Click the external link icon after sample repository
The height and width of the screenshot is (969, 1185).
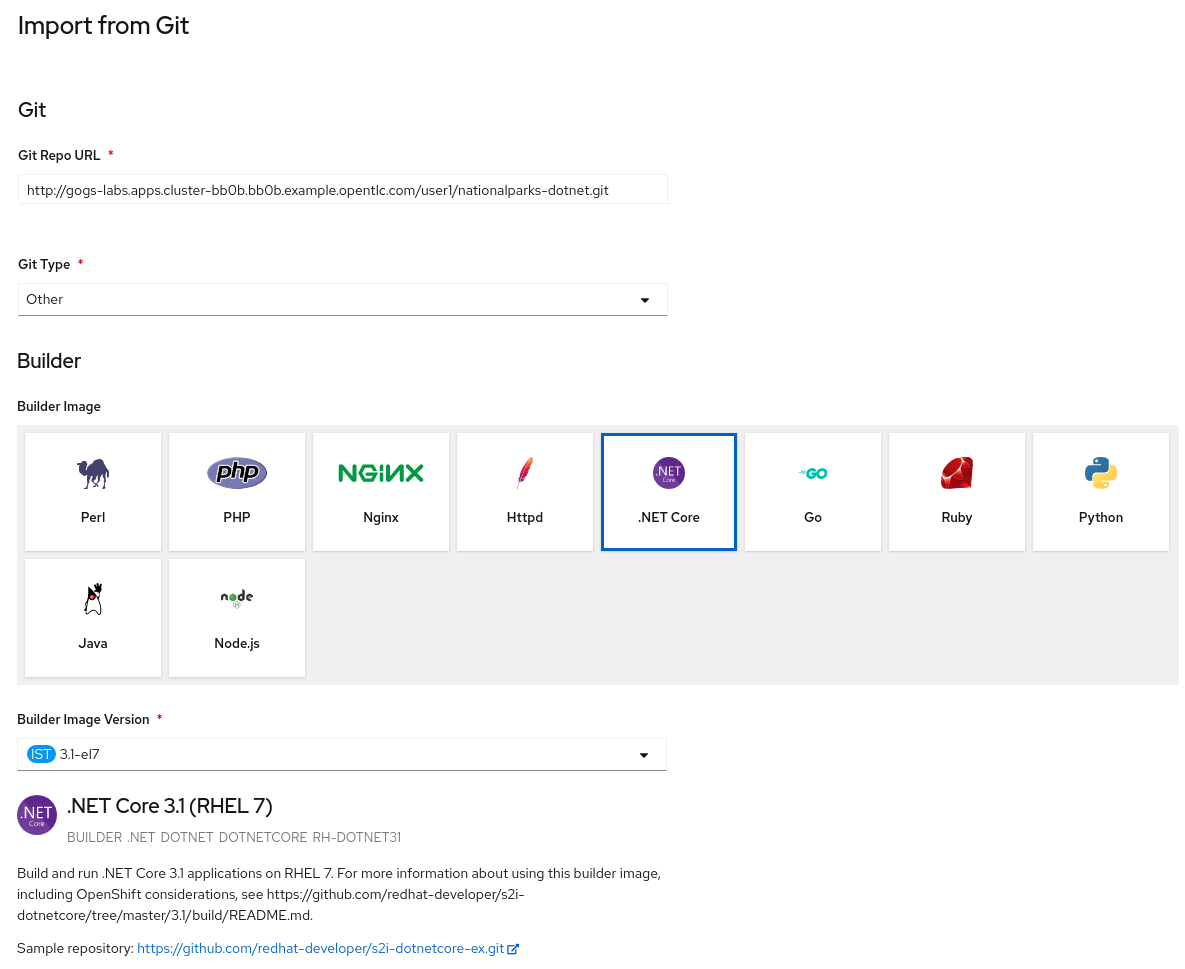point(513,949)
